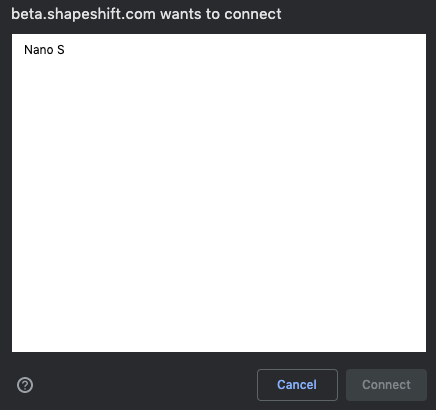Confirm pairing using the Connect button
This screenshot has height=410, width=436.
coord(386,385)
